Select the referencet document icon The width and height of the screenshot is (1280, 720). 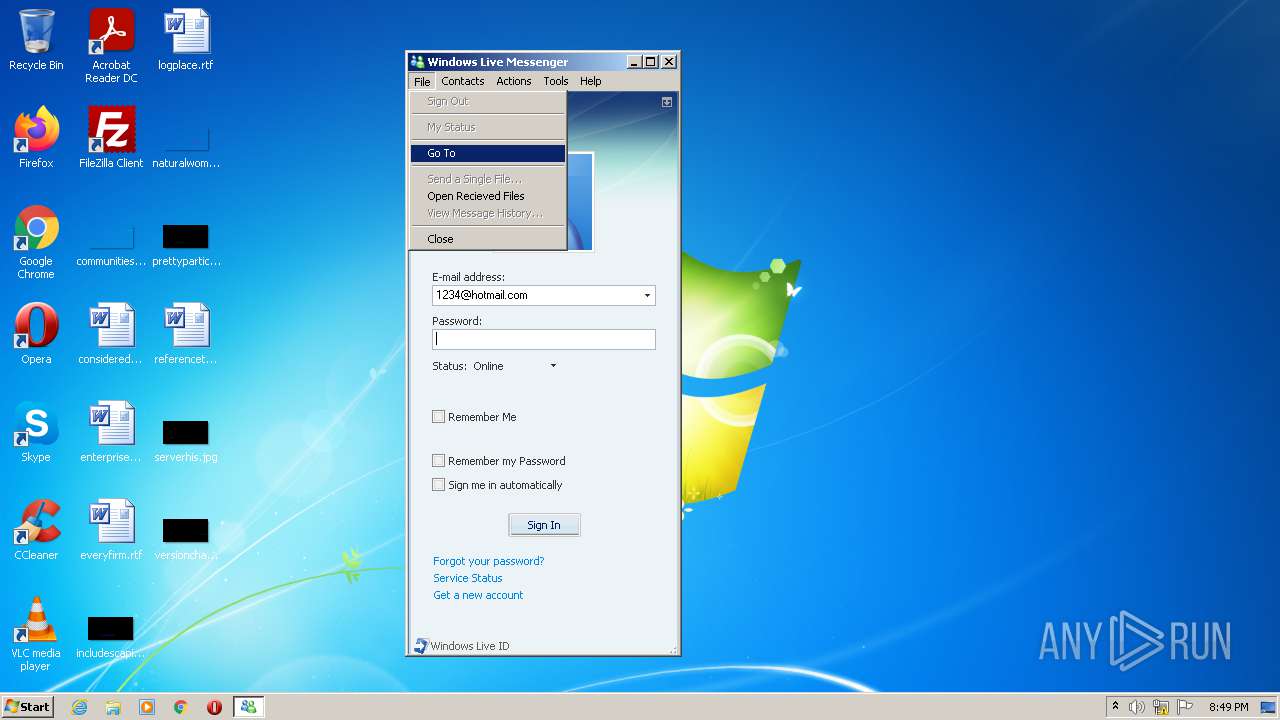coord(186,334)
